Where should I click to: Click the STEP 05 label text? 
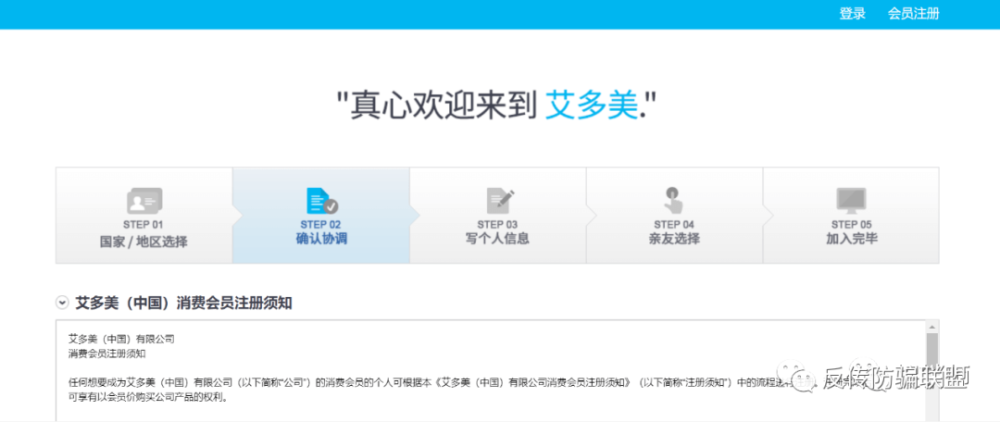[851, 225]
